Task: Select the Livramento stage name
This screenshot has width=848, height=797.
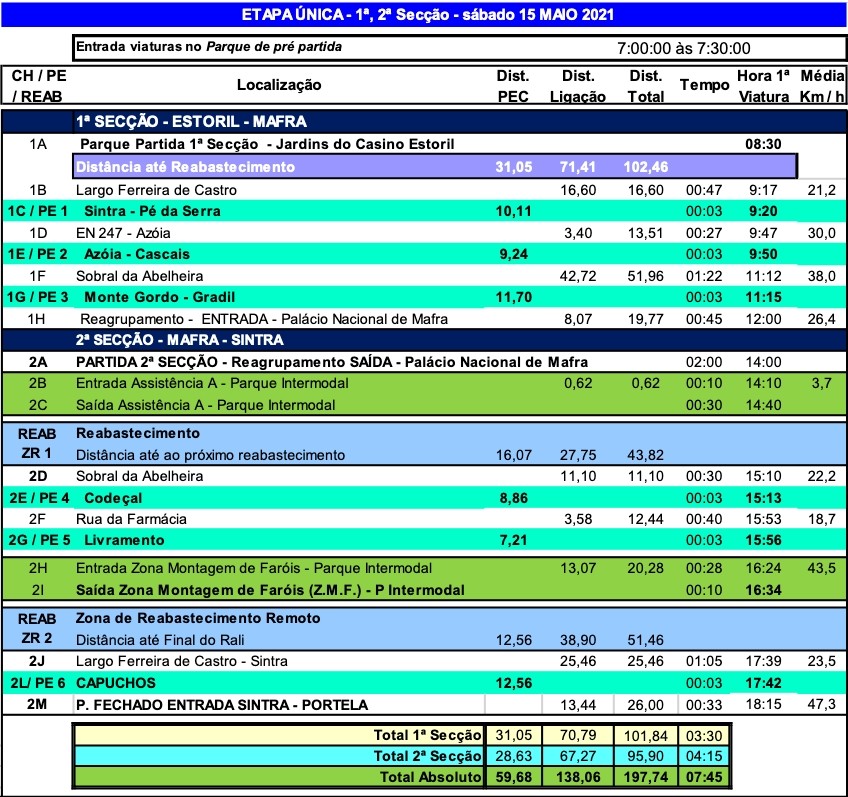Action: (x=124, y=540)
